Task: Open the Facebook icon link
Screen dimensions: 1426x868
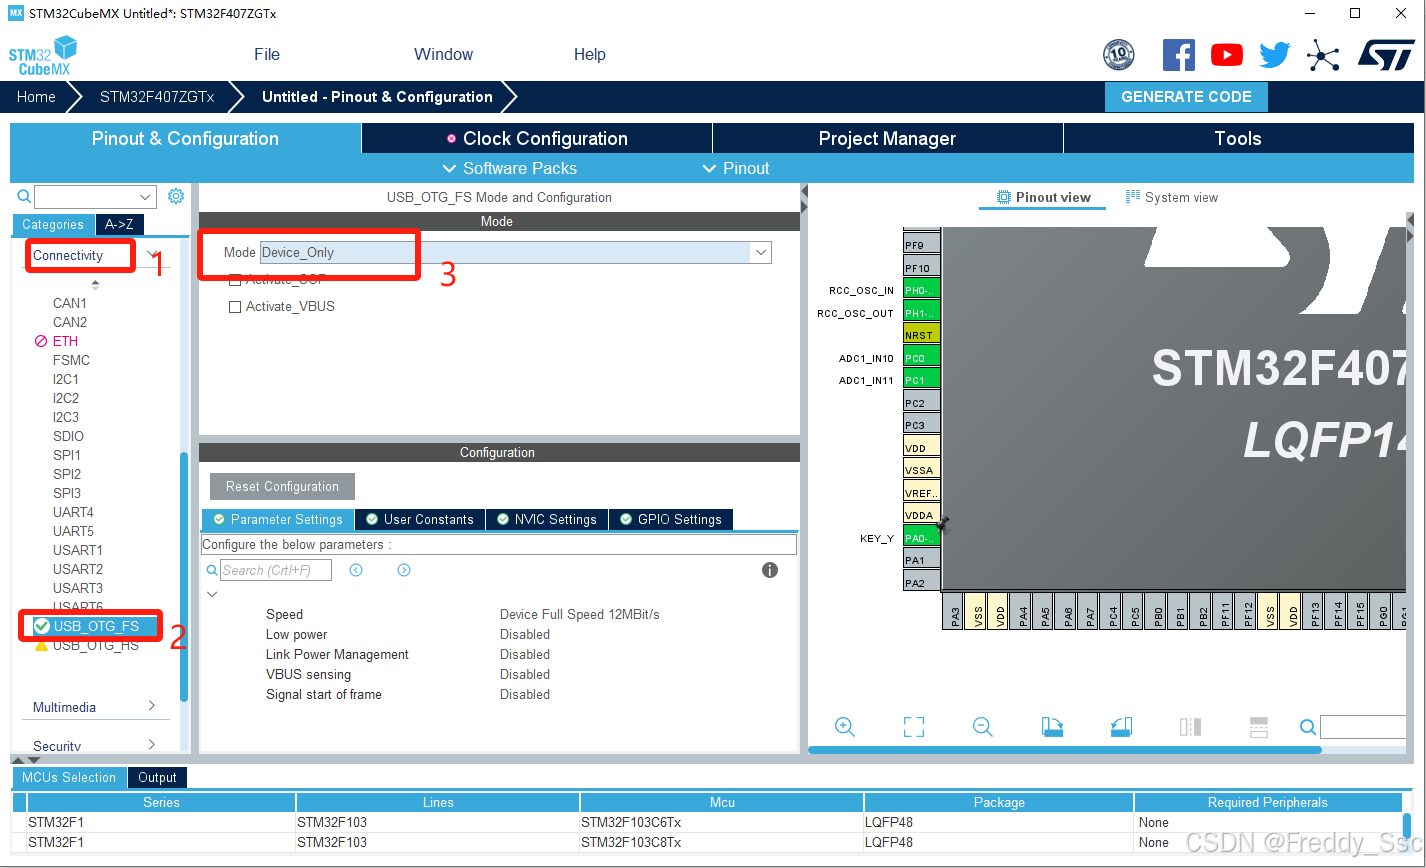Action: pos(1179,55)
